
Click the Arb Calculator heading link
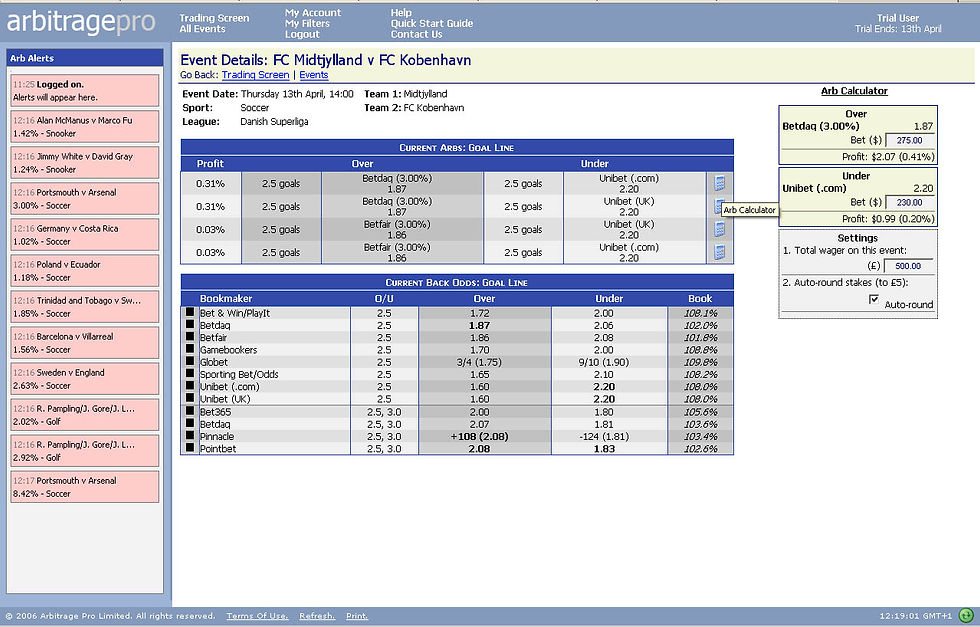pos(854,91)
